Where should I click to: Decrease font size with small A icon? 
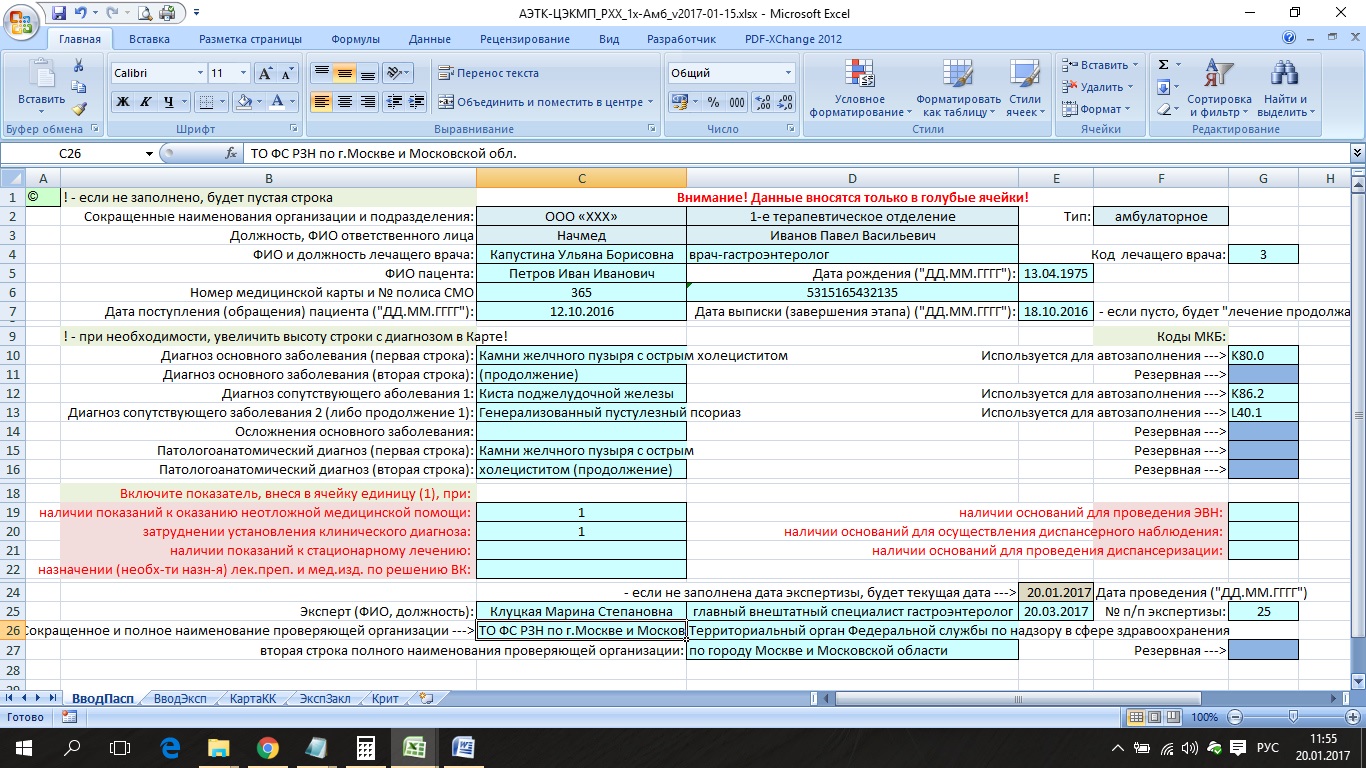click(288, 73)
